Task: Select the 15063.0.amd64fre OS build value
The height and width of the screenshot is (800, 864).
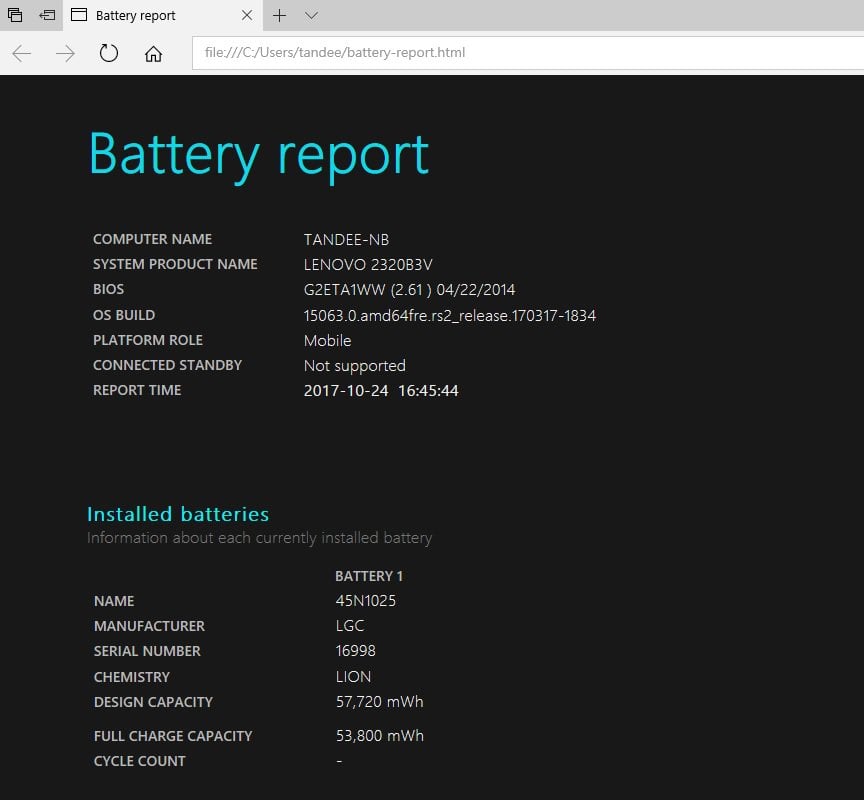Action: [450, 316]
